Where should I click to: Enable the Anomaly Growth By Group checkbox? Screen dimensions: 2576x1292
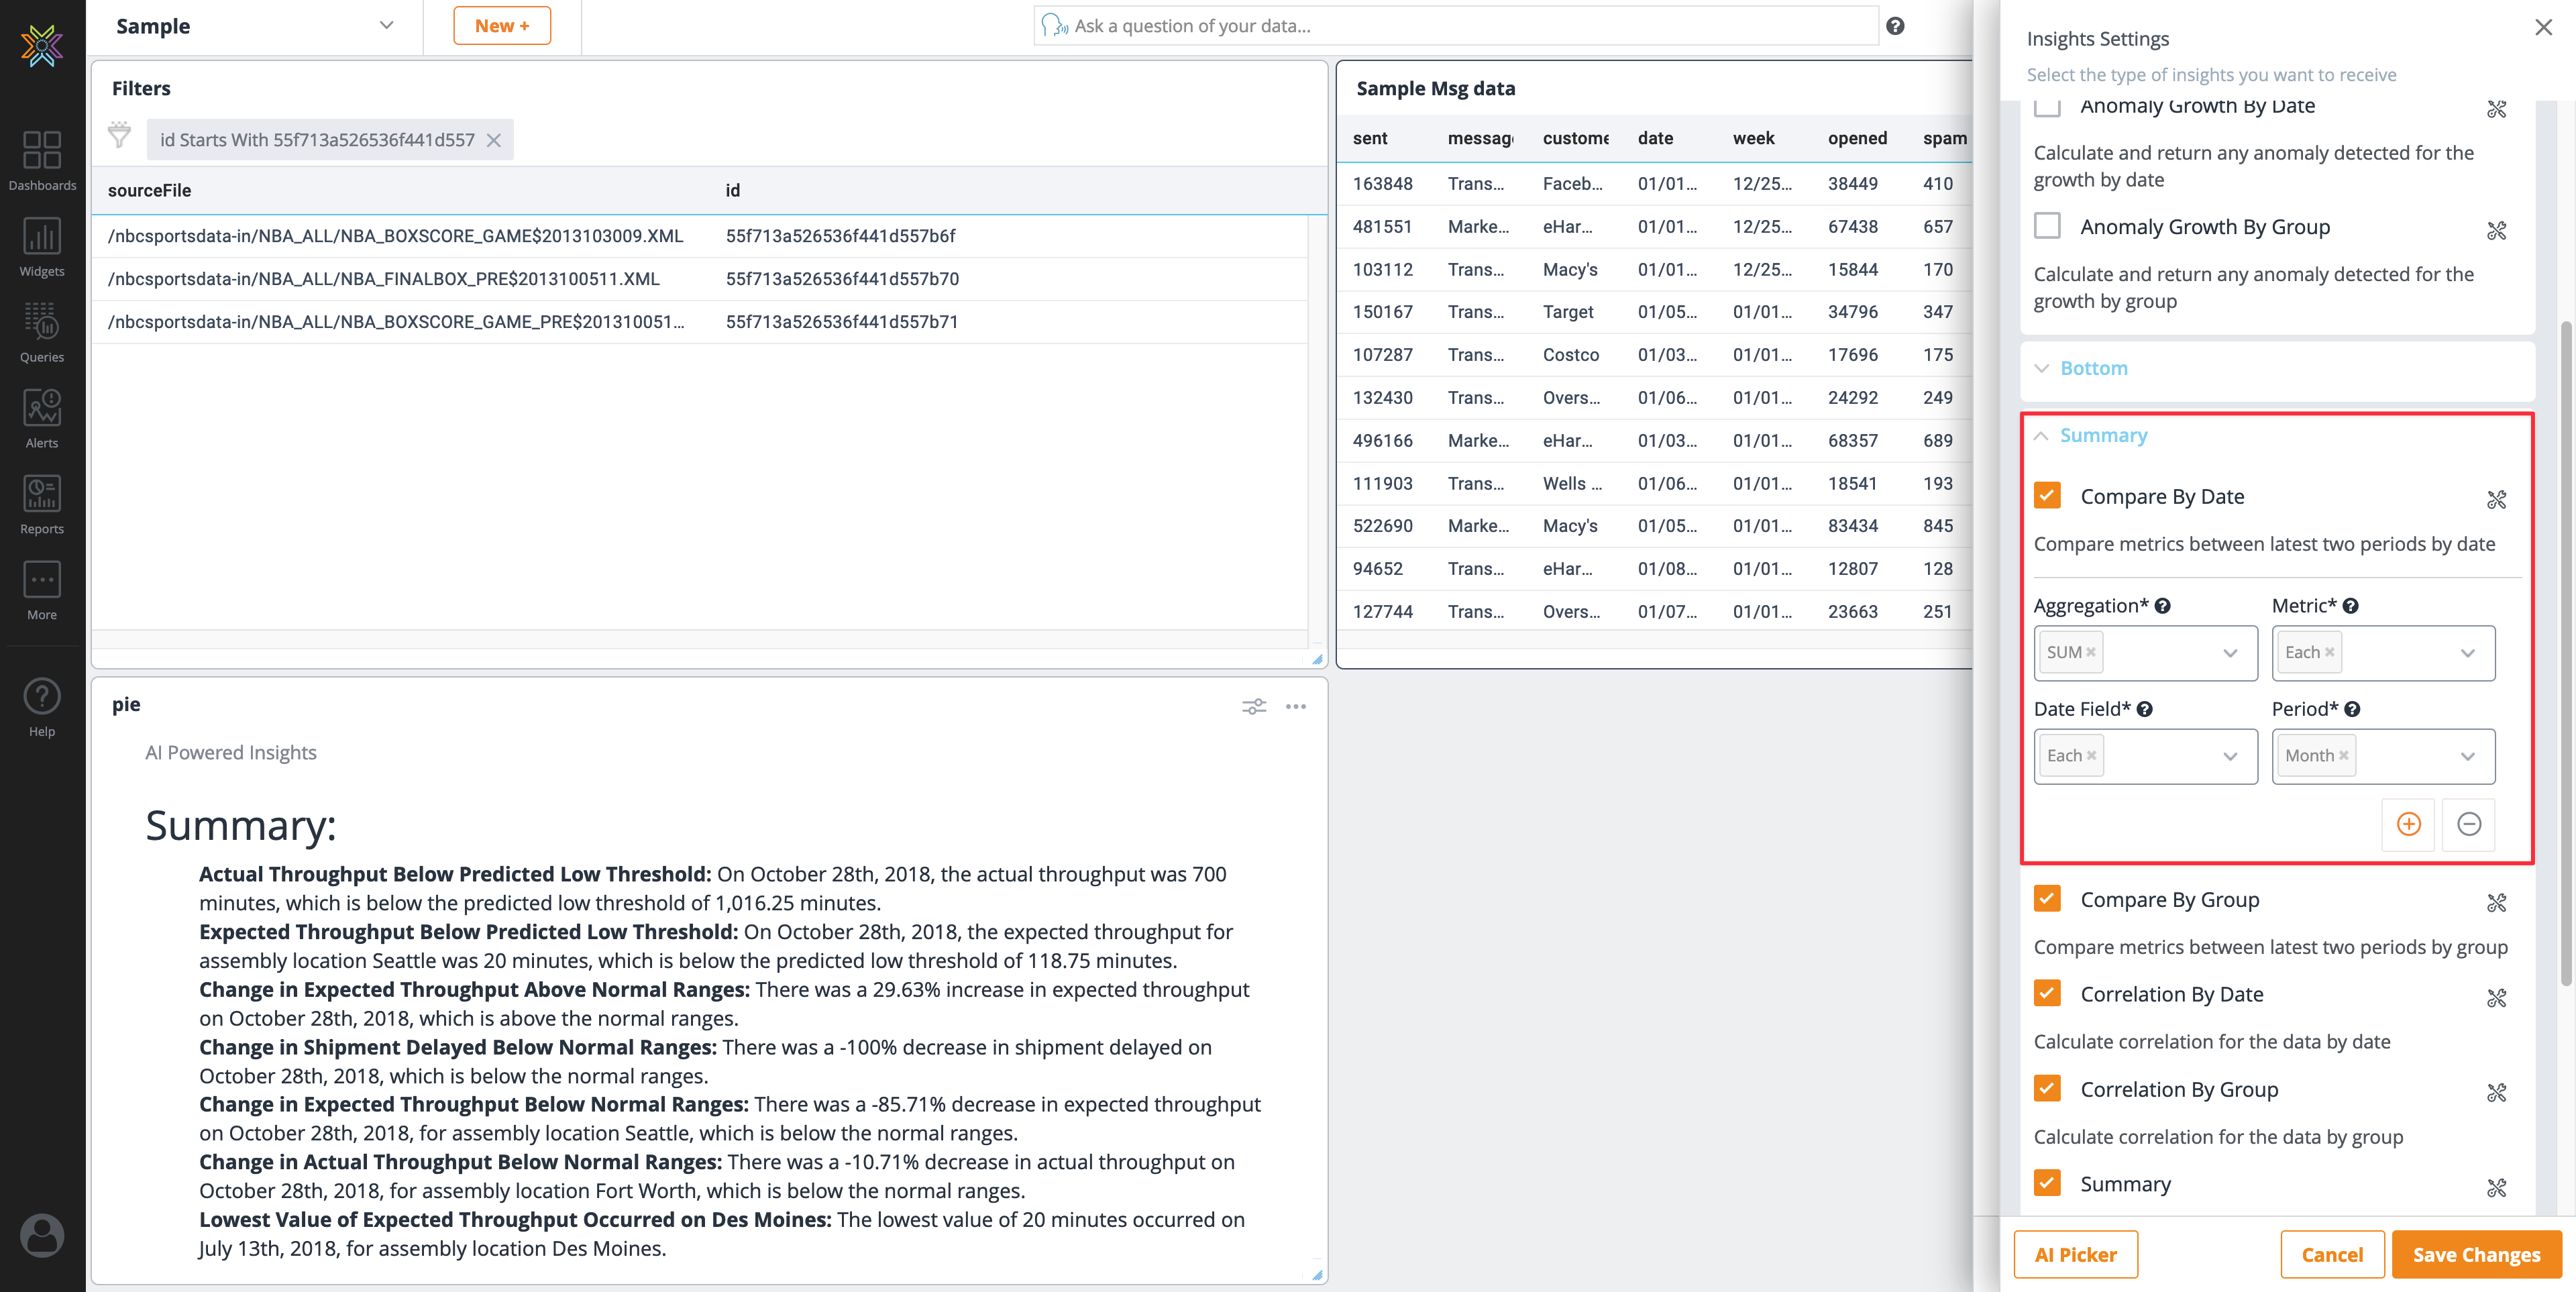(x=2047, y=226)
